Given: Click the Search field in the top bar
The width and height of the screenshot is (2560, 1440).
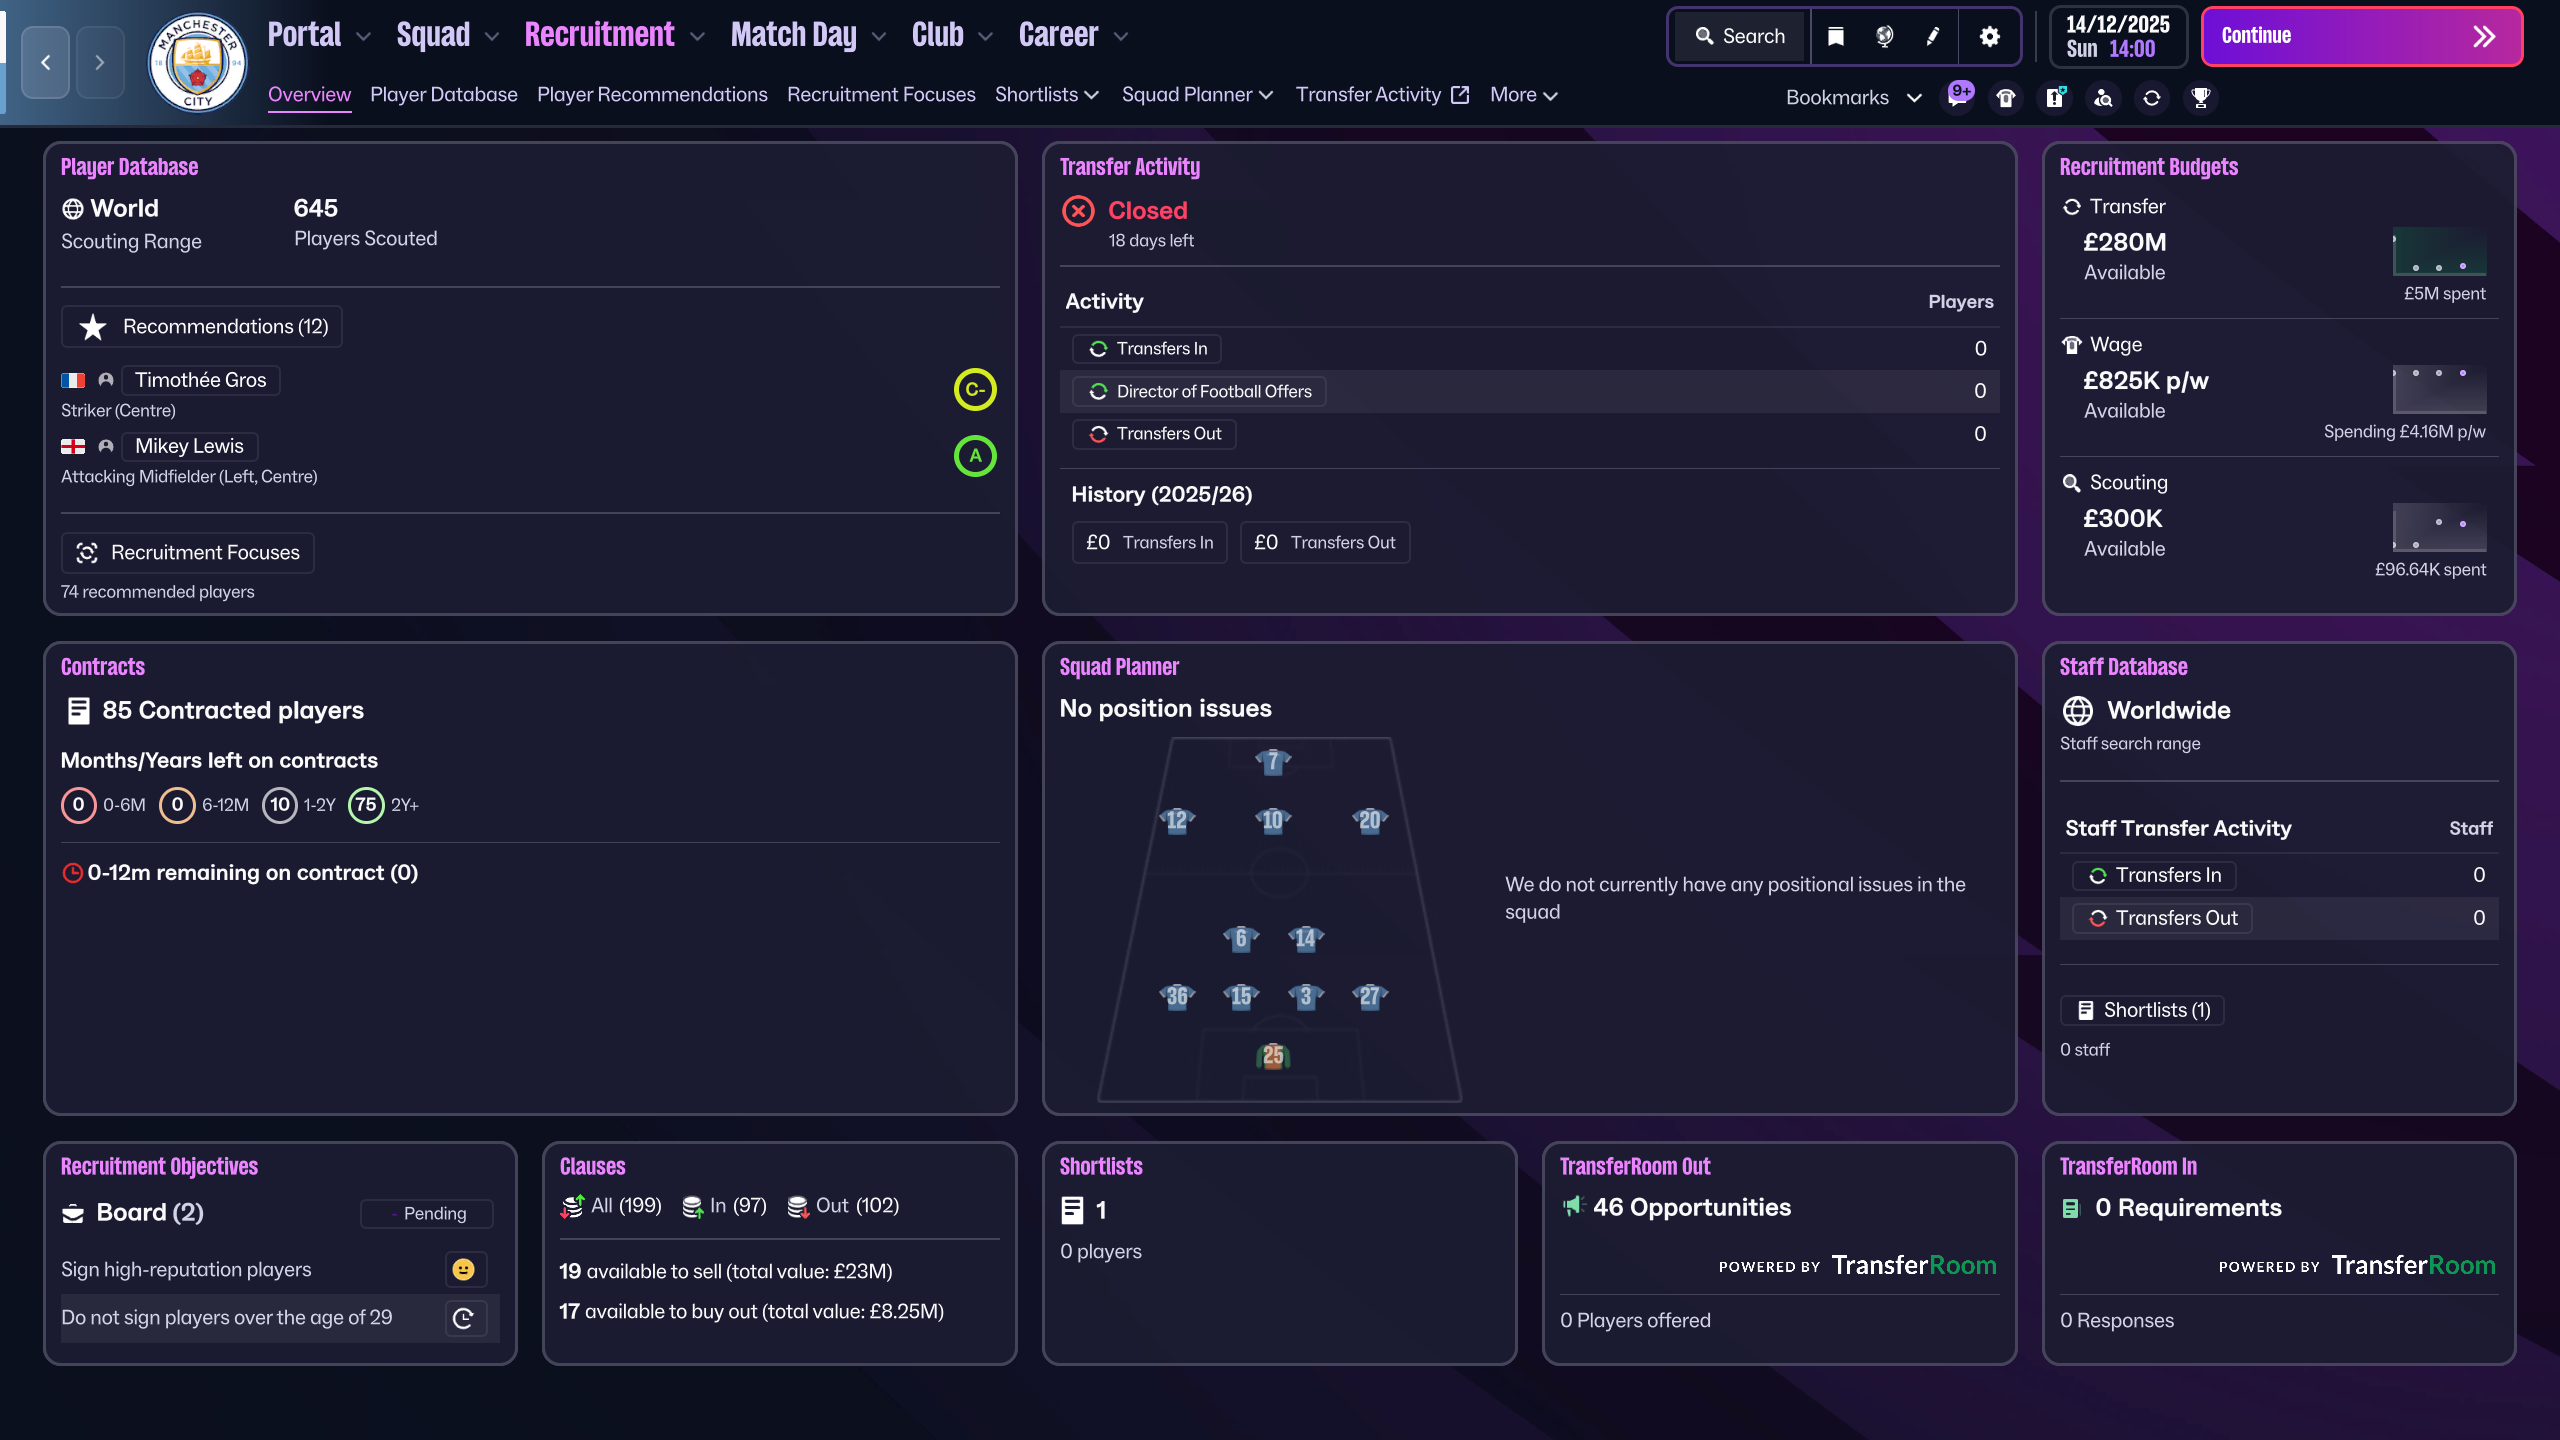Looking at the screenshot, I should coord(1741,36).
